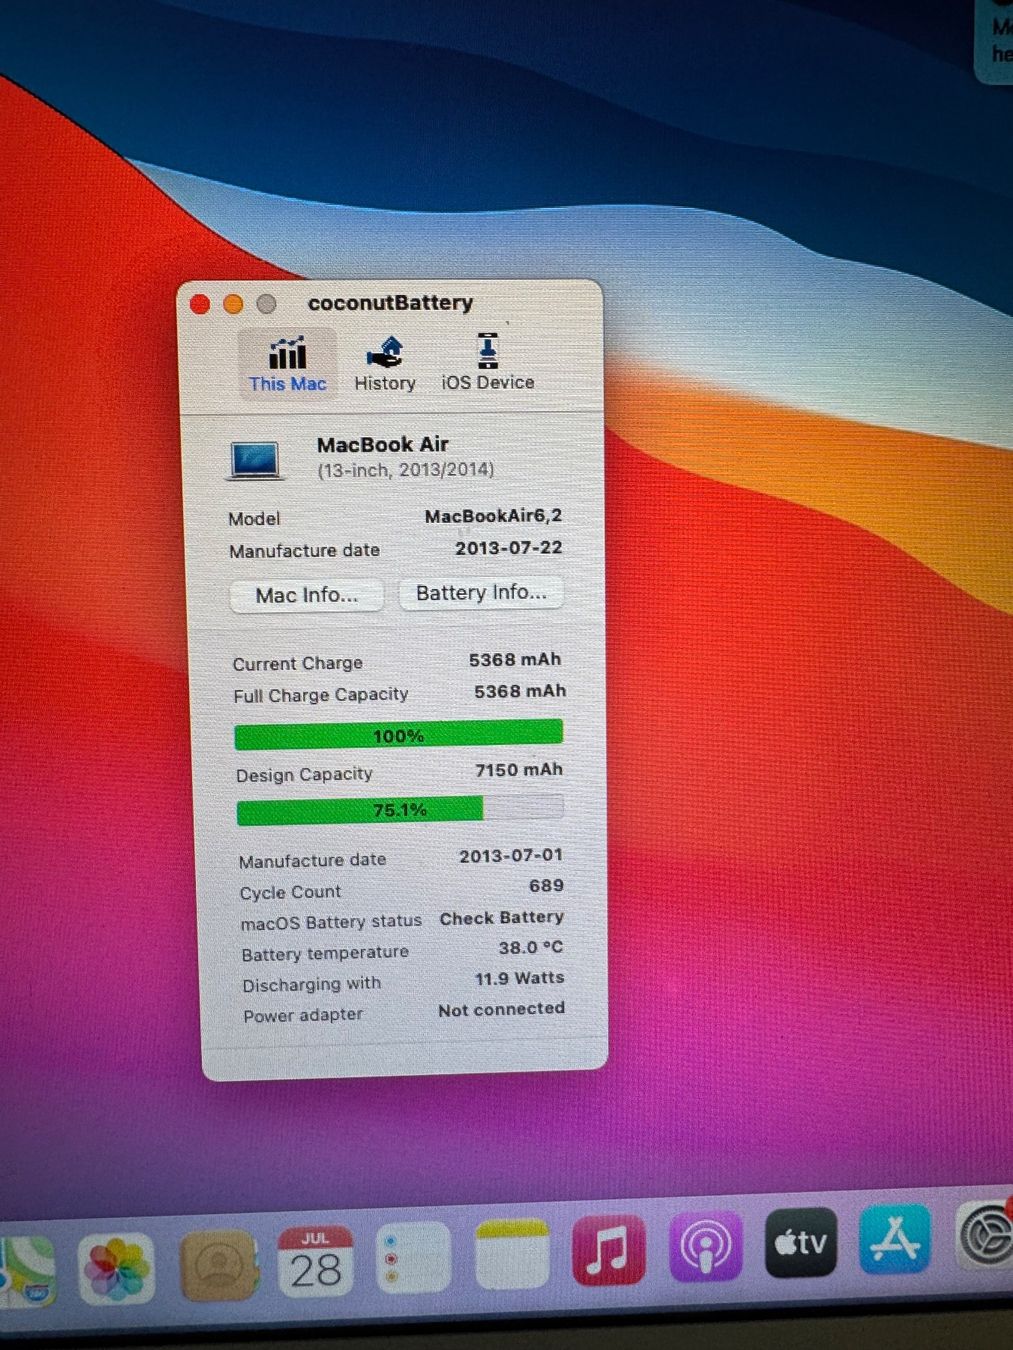Image resolution: width=1013 pixels, height=1350 pixels.
Task: Click the Design Capacity 7150 mAh value
Action: [x=519, y=770]
